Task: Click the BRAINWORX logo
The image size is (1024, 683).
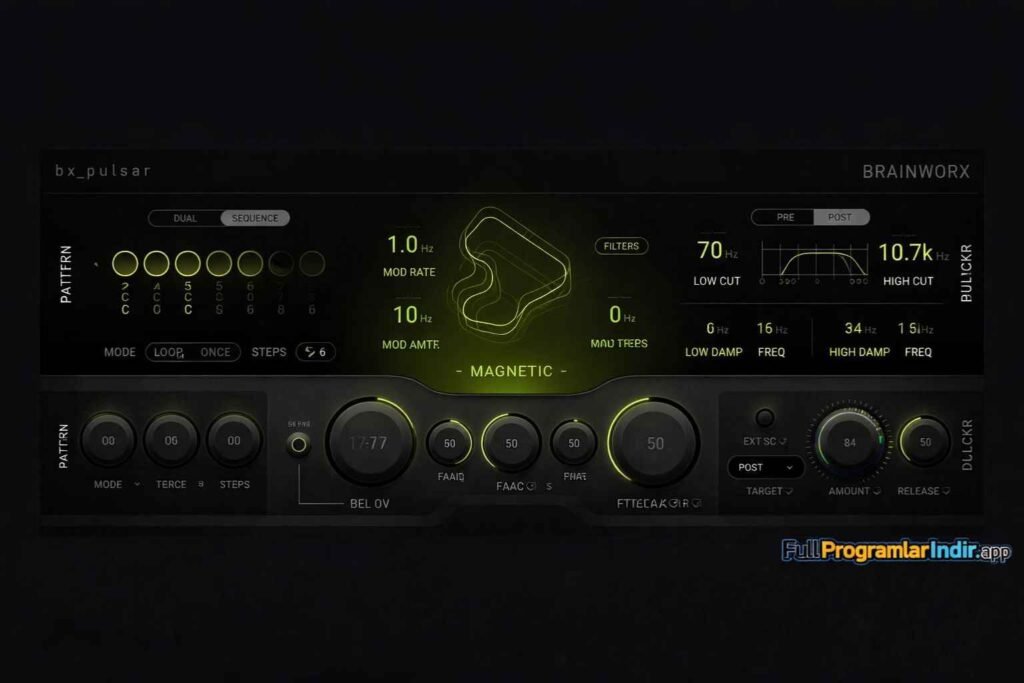Action: [916, 171]
